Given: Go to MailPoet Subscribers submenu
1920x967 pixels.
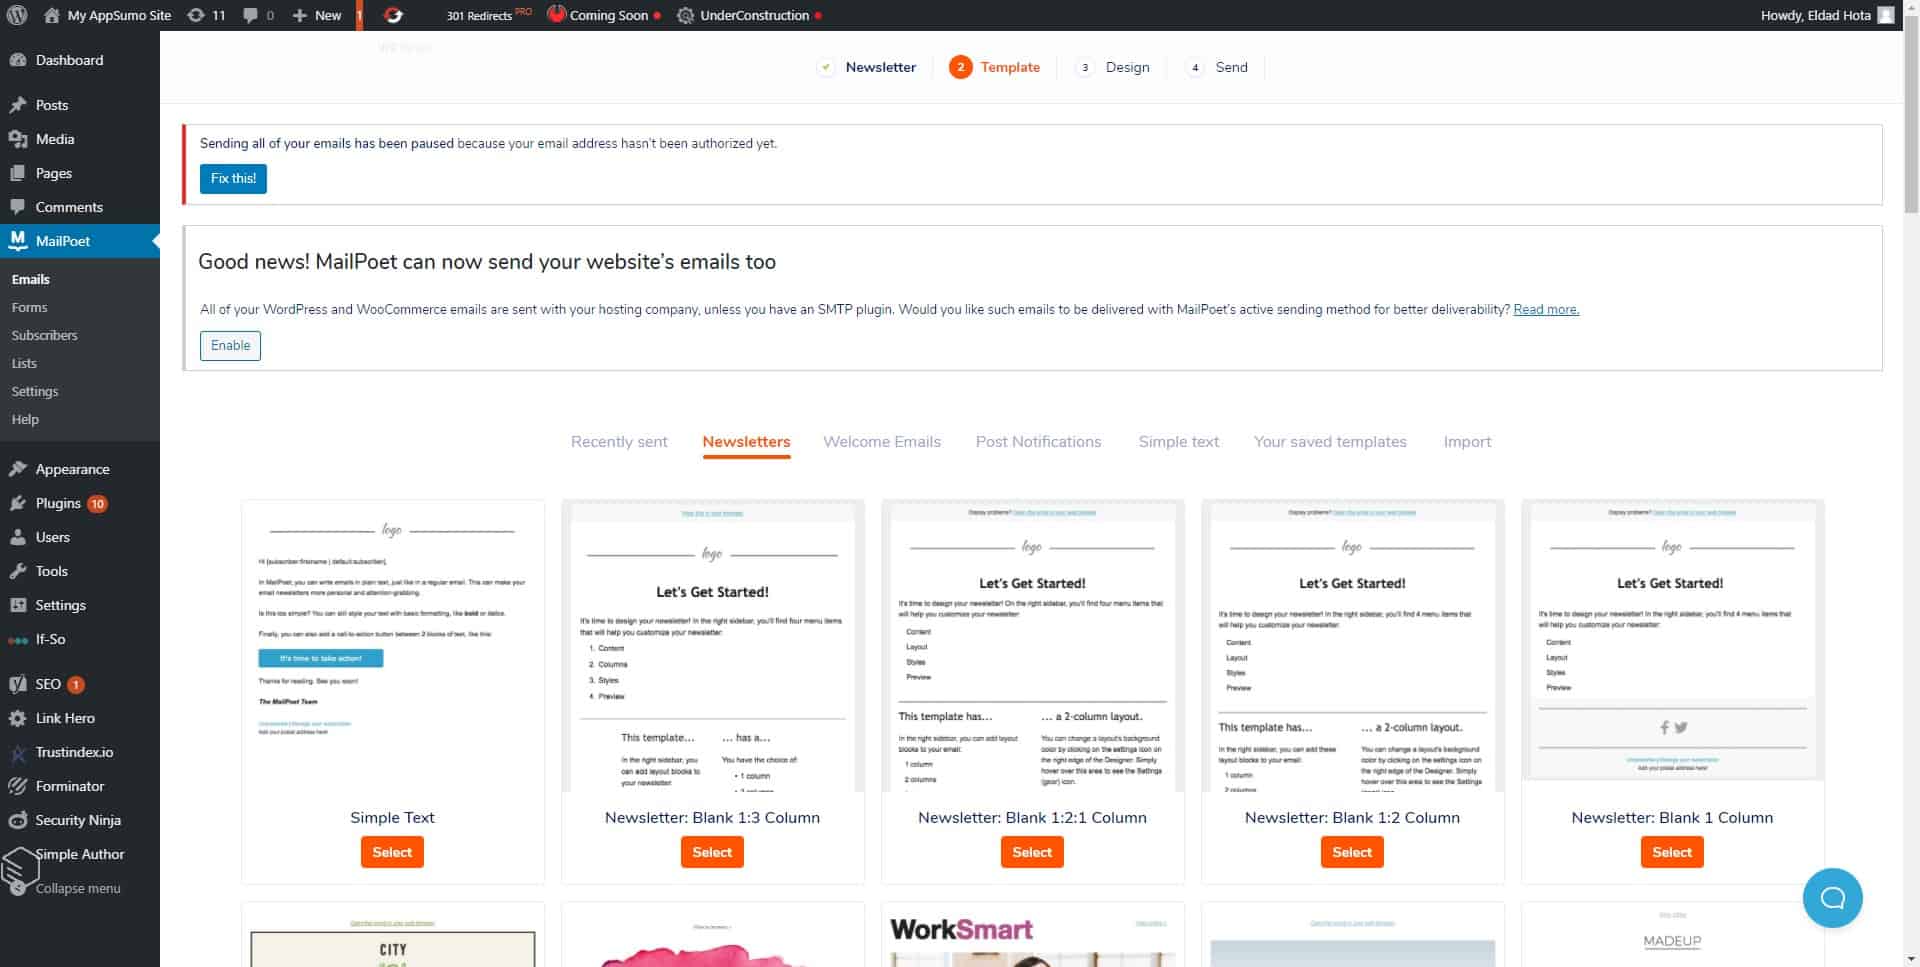Looking at the screenshot, I should coord(44,335).
